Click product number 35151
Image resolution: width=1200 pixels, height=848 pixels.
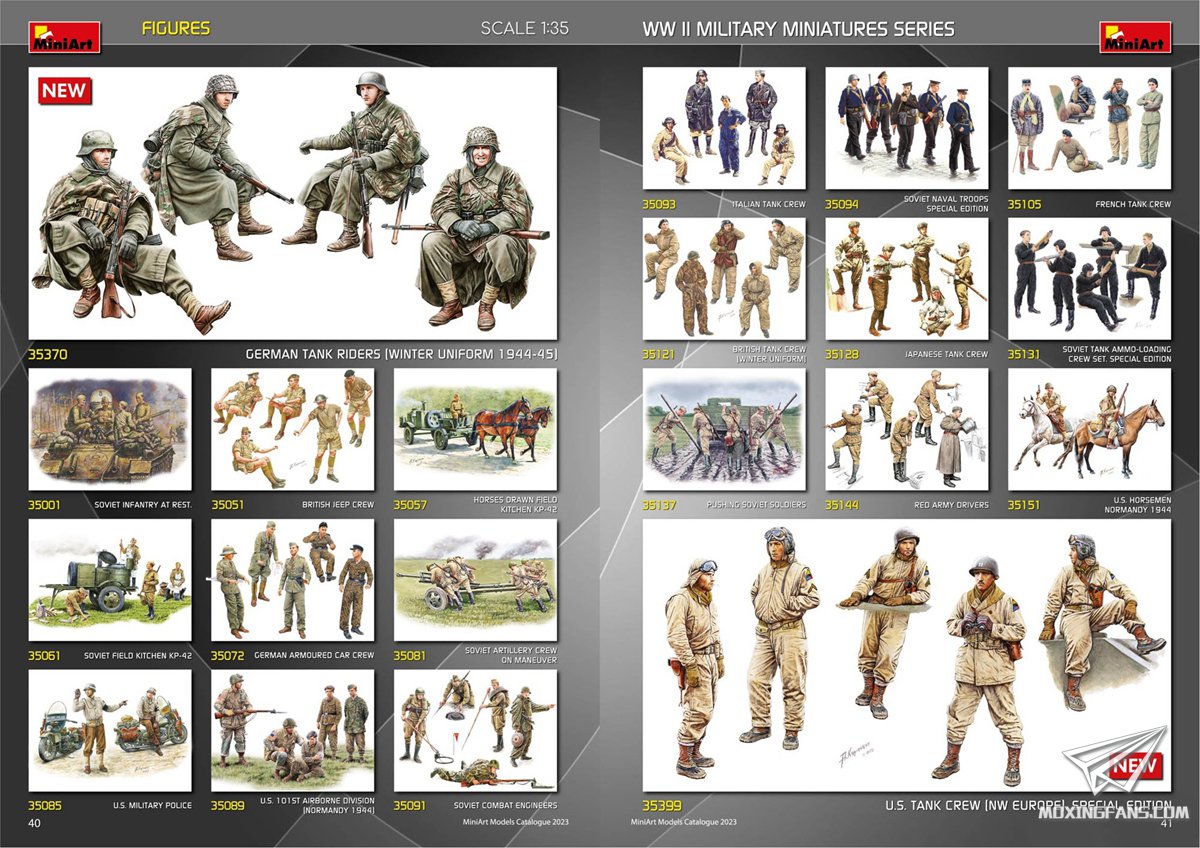click(1025, 505)
